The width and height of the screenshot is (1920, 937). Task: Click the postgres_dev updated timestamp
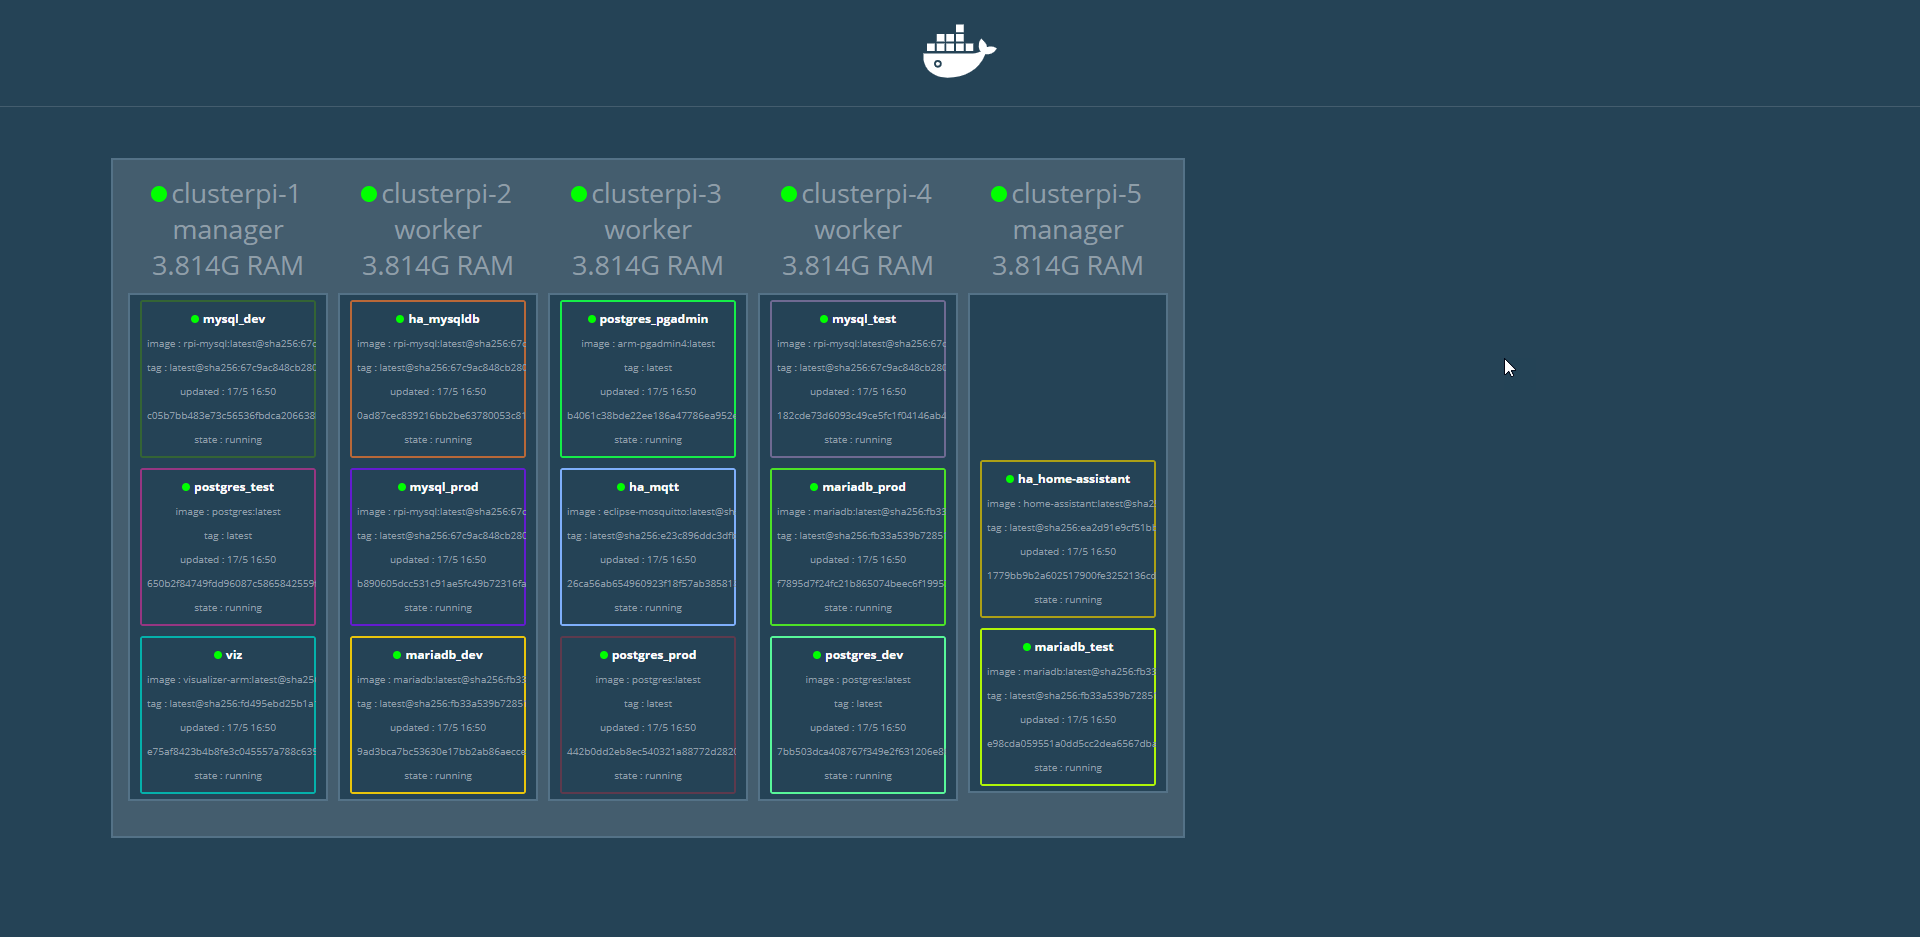tap(858, 728)
